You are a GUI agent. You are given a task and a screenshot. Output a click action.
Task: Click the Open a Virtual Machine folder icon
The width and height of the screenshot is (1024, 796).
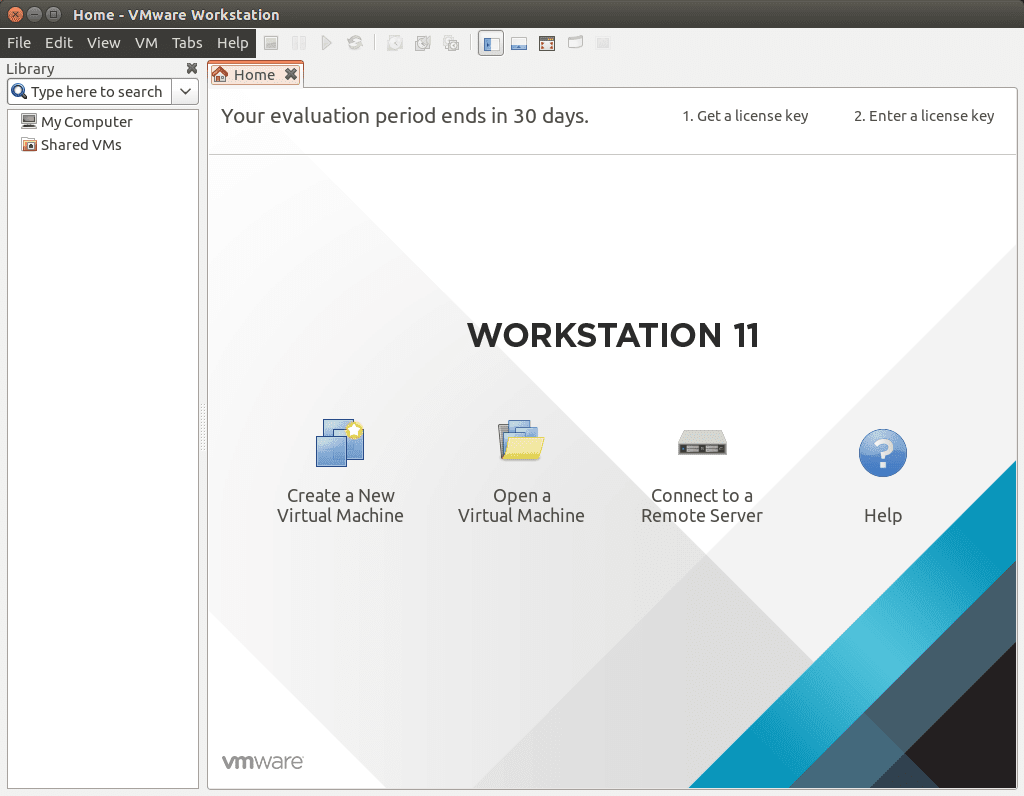coord(520,441)
